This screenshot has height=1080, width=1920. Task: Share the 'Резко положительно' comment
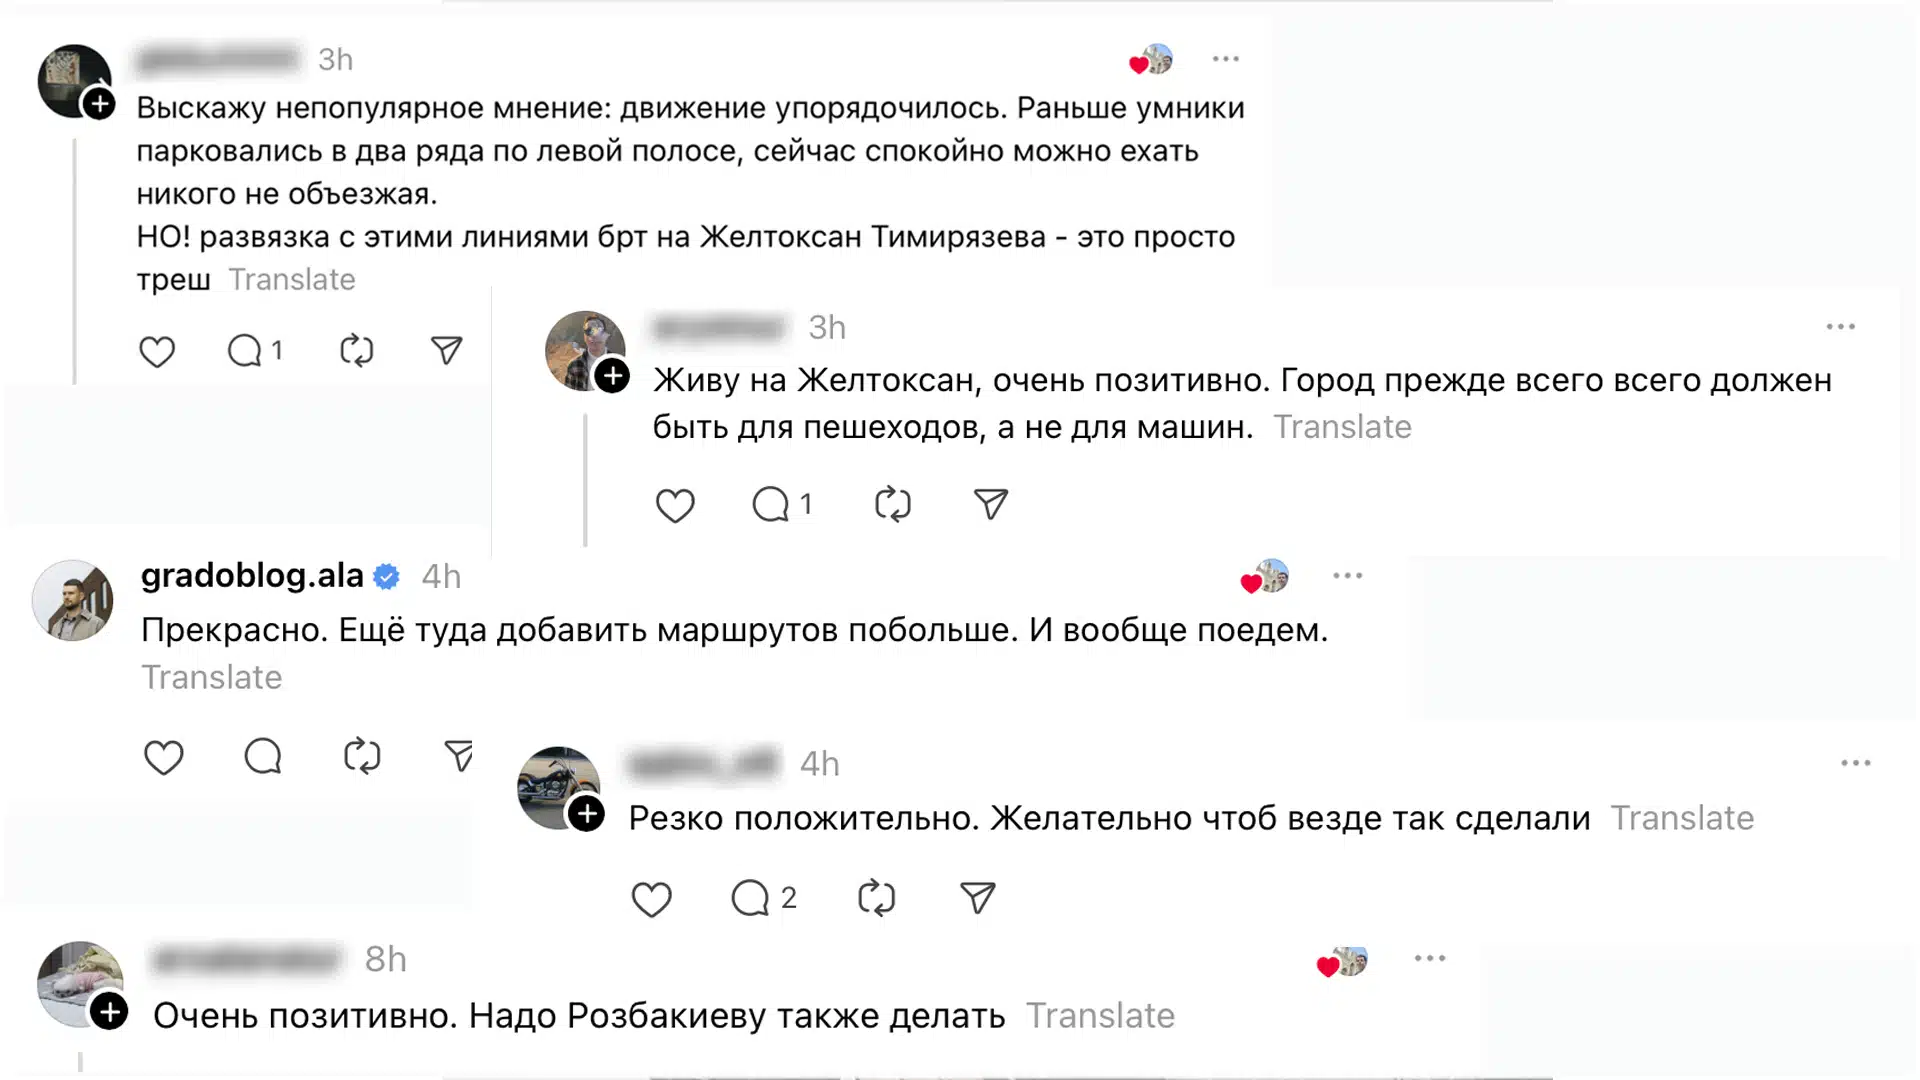pyautogui.click(x=977, y=898)
